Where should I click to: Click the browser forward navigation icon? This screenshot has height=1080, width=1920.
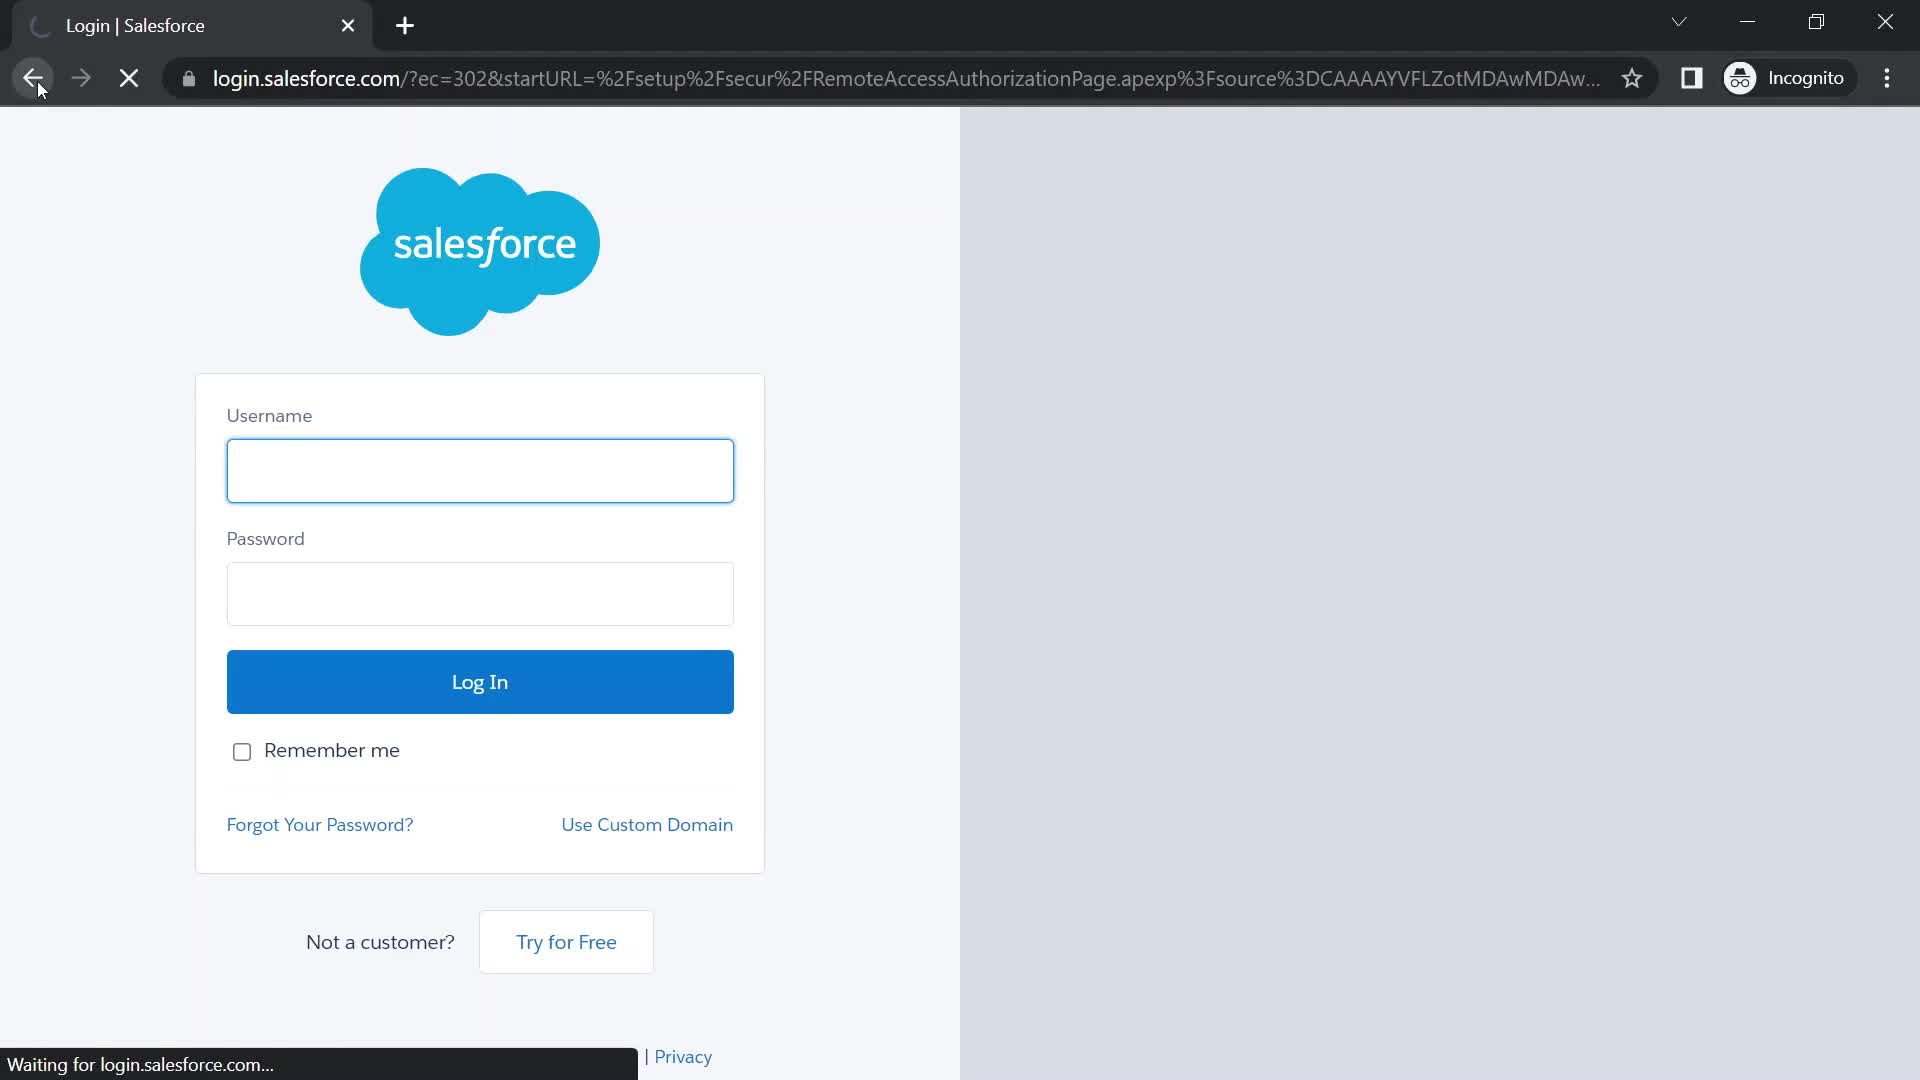click(x=82, y=79)
